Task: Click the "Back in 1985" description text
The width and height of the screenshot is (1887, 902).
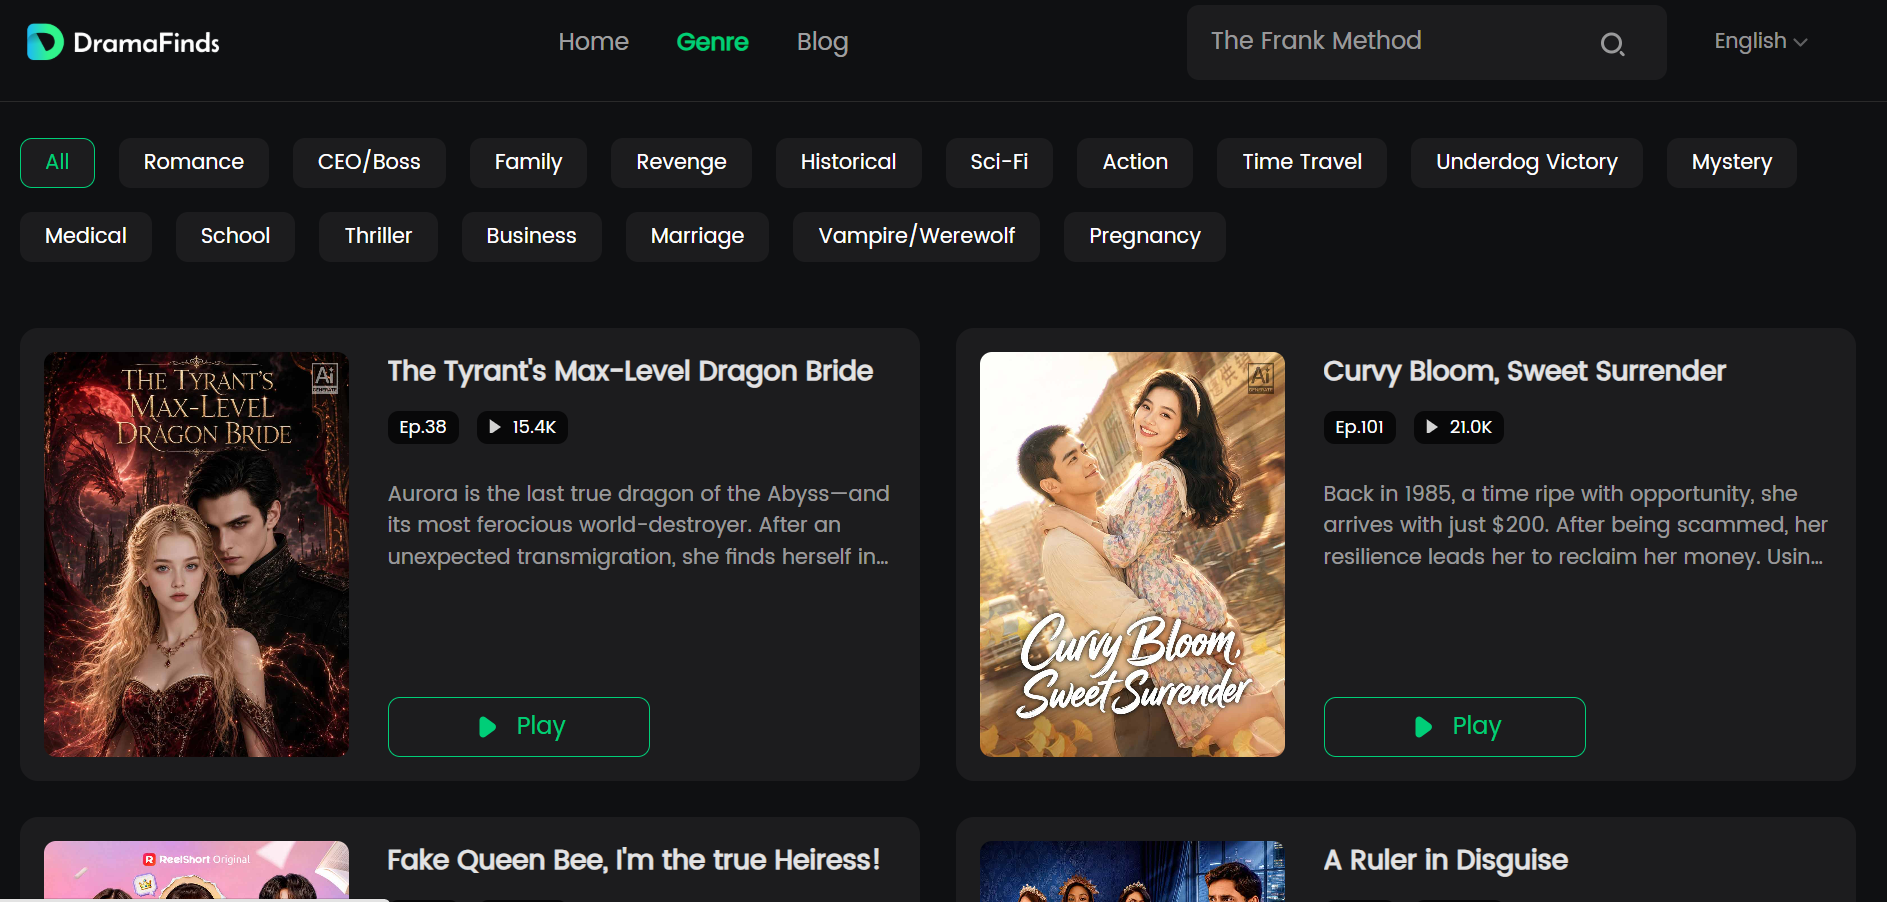Action: click(1575, 525)
